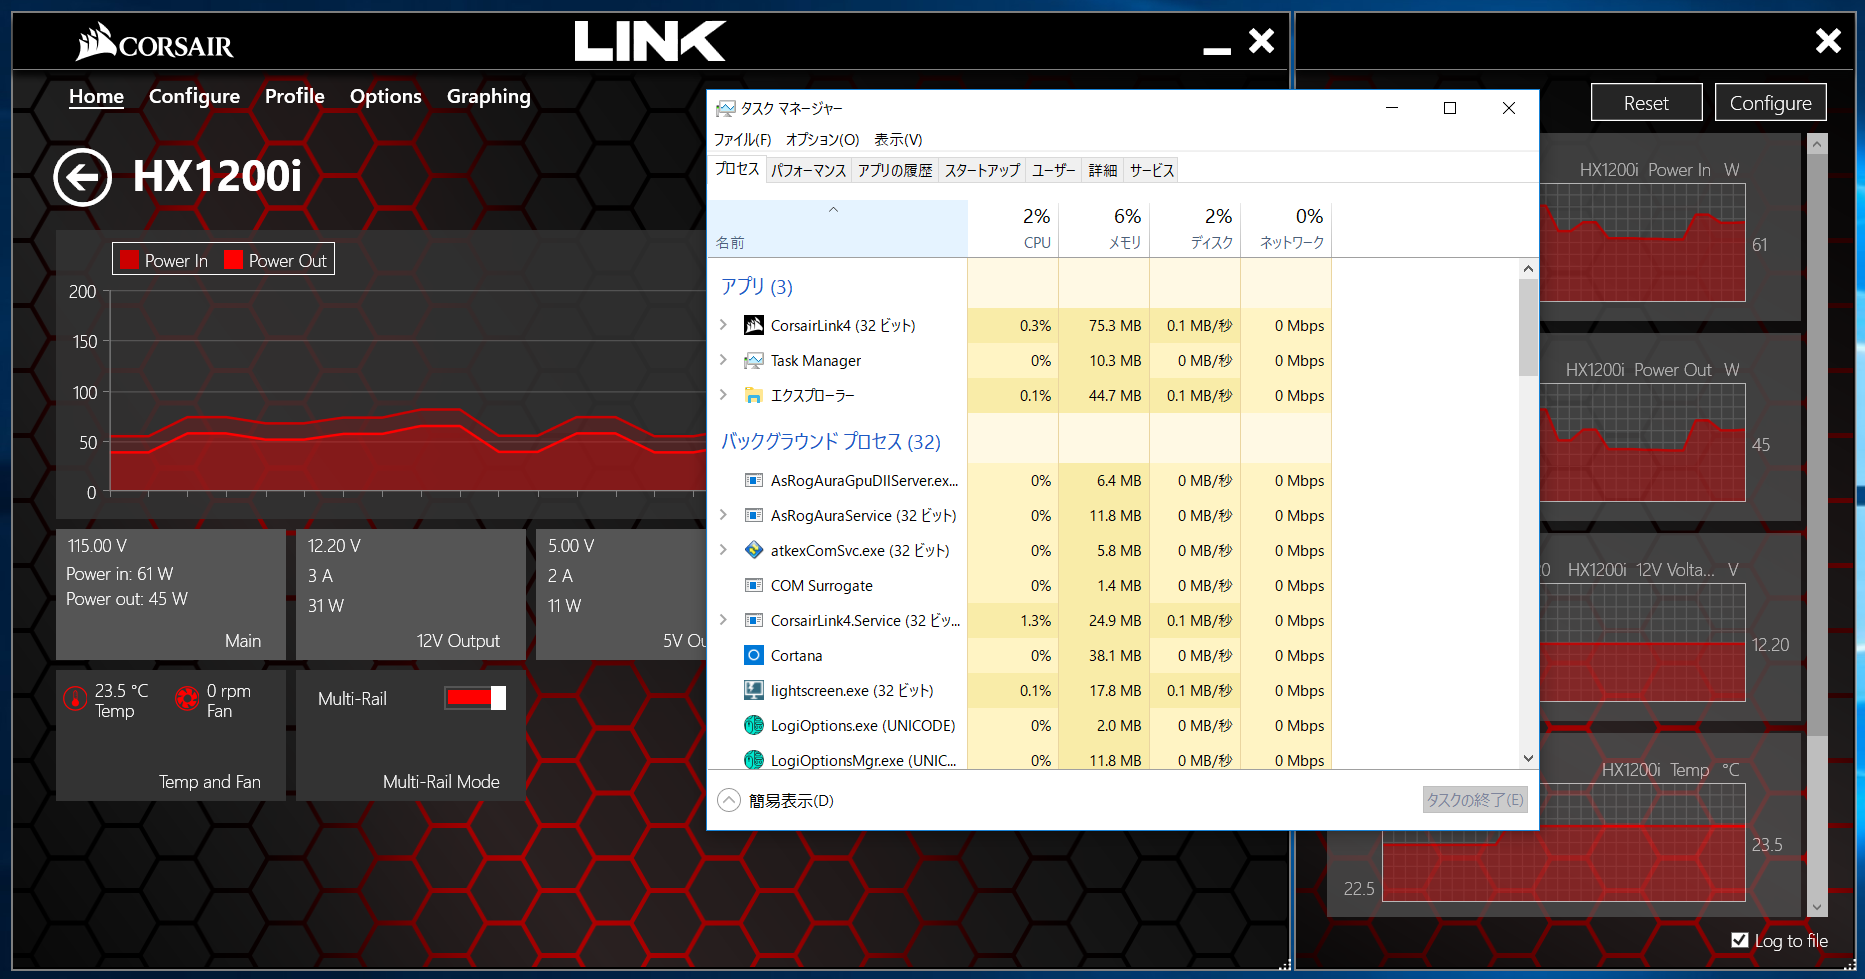
Task: Click the back arrow next to HX1200i
Action: click(x=82, y=177)
